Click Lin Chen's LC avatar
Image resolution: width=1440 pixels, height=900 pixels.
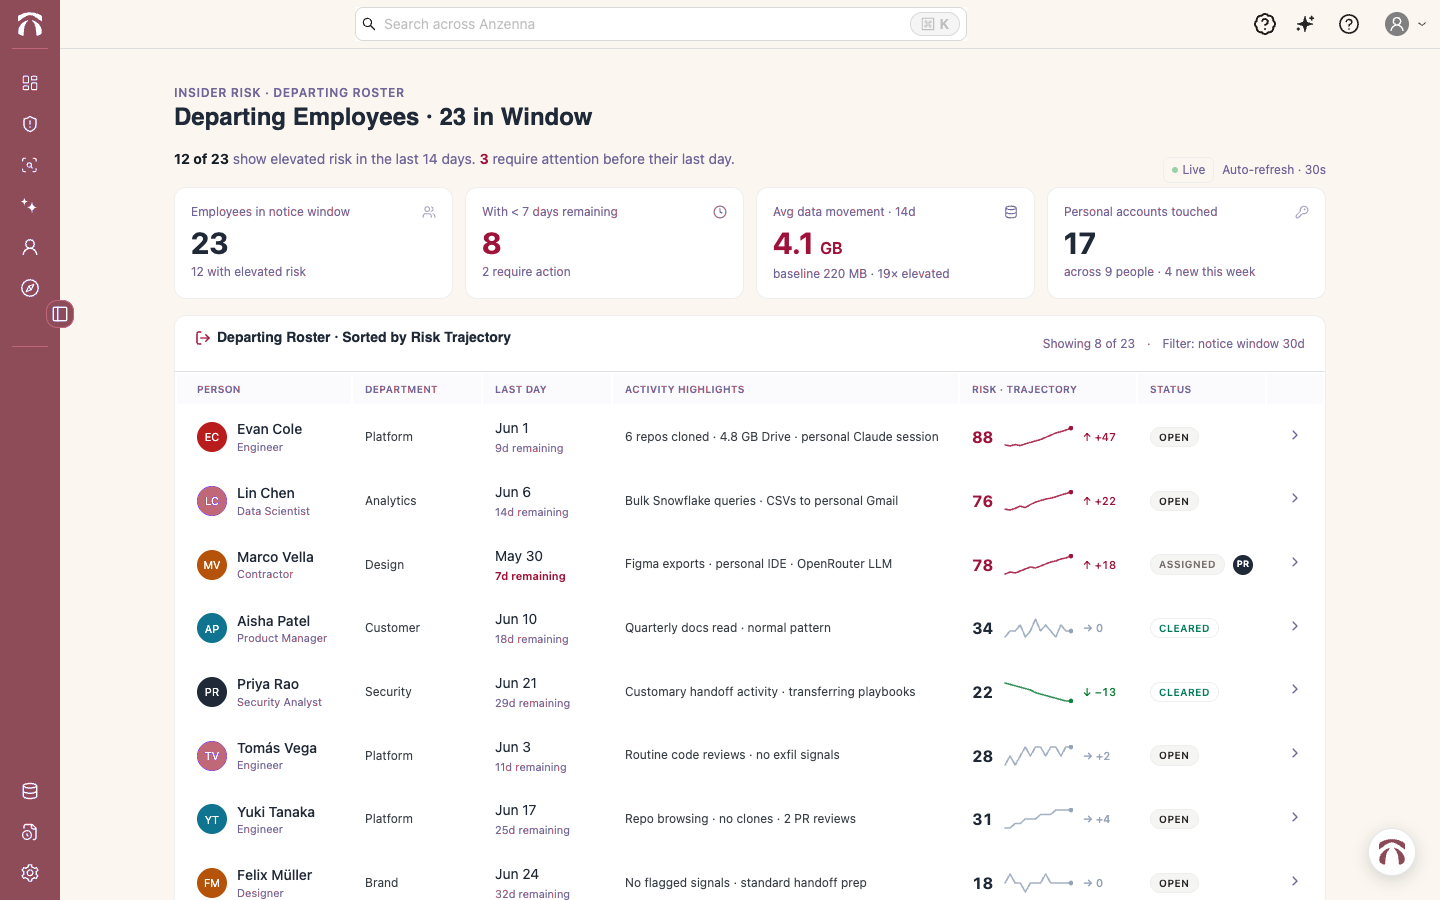(x=212, y=501)
